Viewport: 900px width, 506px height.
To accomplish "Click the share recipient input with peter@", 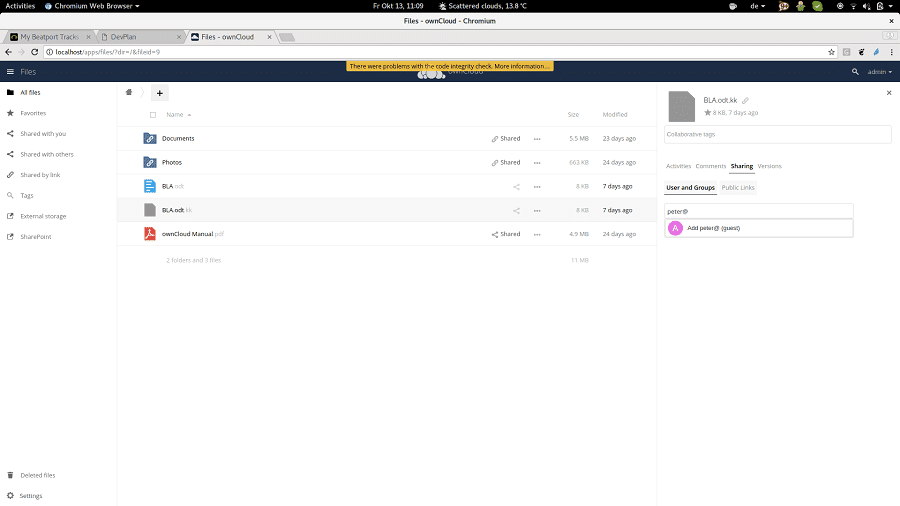I will click(759, 211).
